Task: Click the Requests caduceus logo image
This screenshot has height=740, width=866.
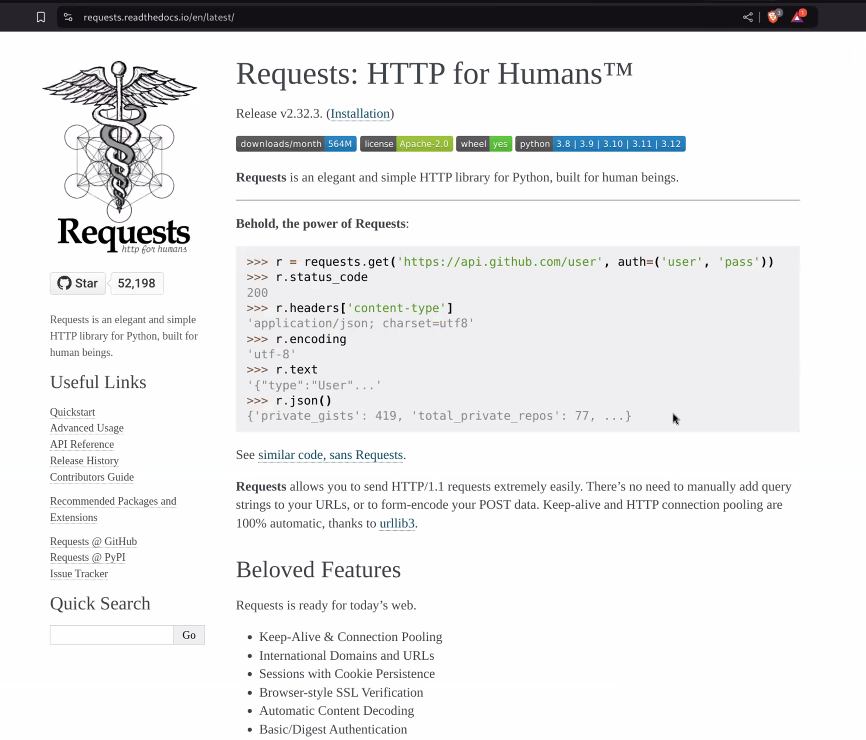Action: (x=120, y=158)
